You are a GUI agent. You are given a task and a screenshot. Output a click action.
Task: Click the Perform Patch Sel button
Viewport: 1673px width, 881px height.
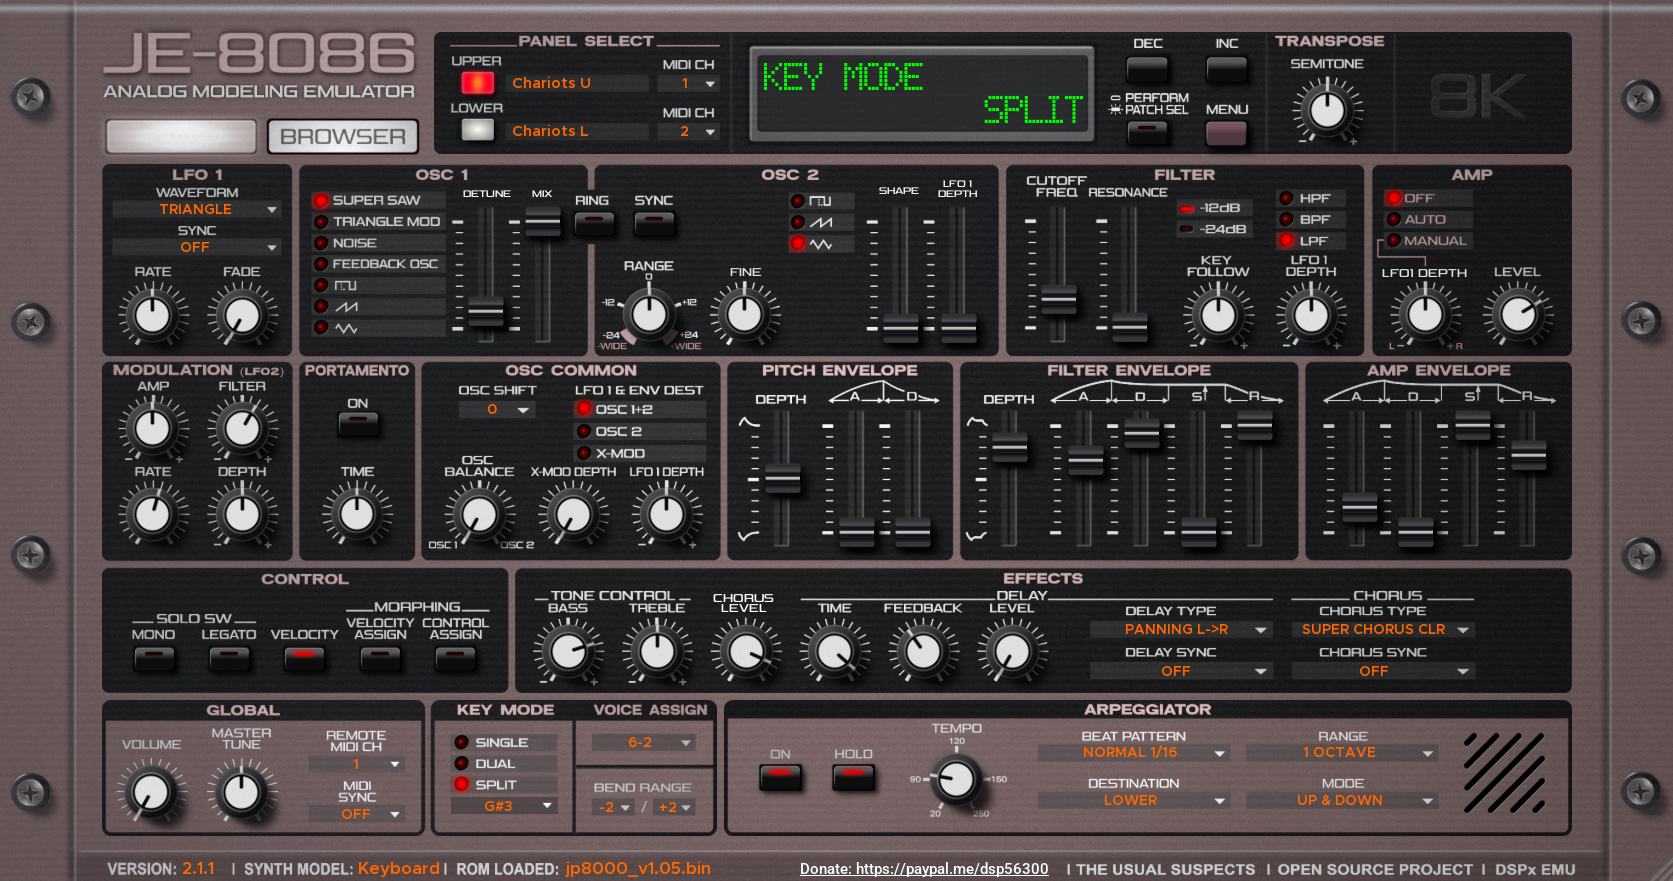point(1147,133)
